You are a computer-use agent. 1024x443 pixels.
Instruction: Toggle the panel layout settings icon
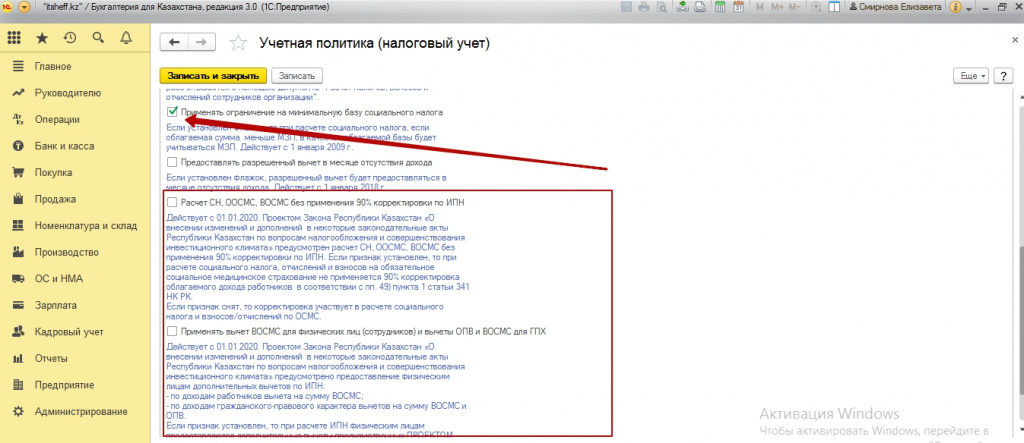click(x=834, y=7)
